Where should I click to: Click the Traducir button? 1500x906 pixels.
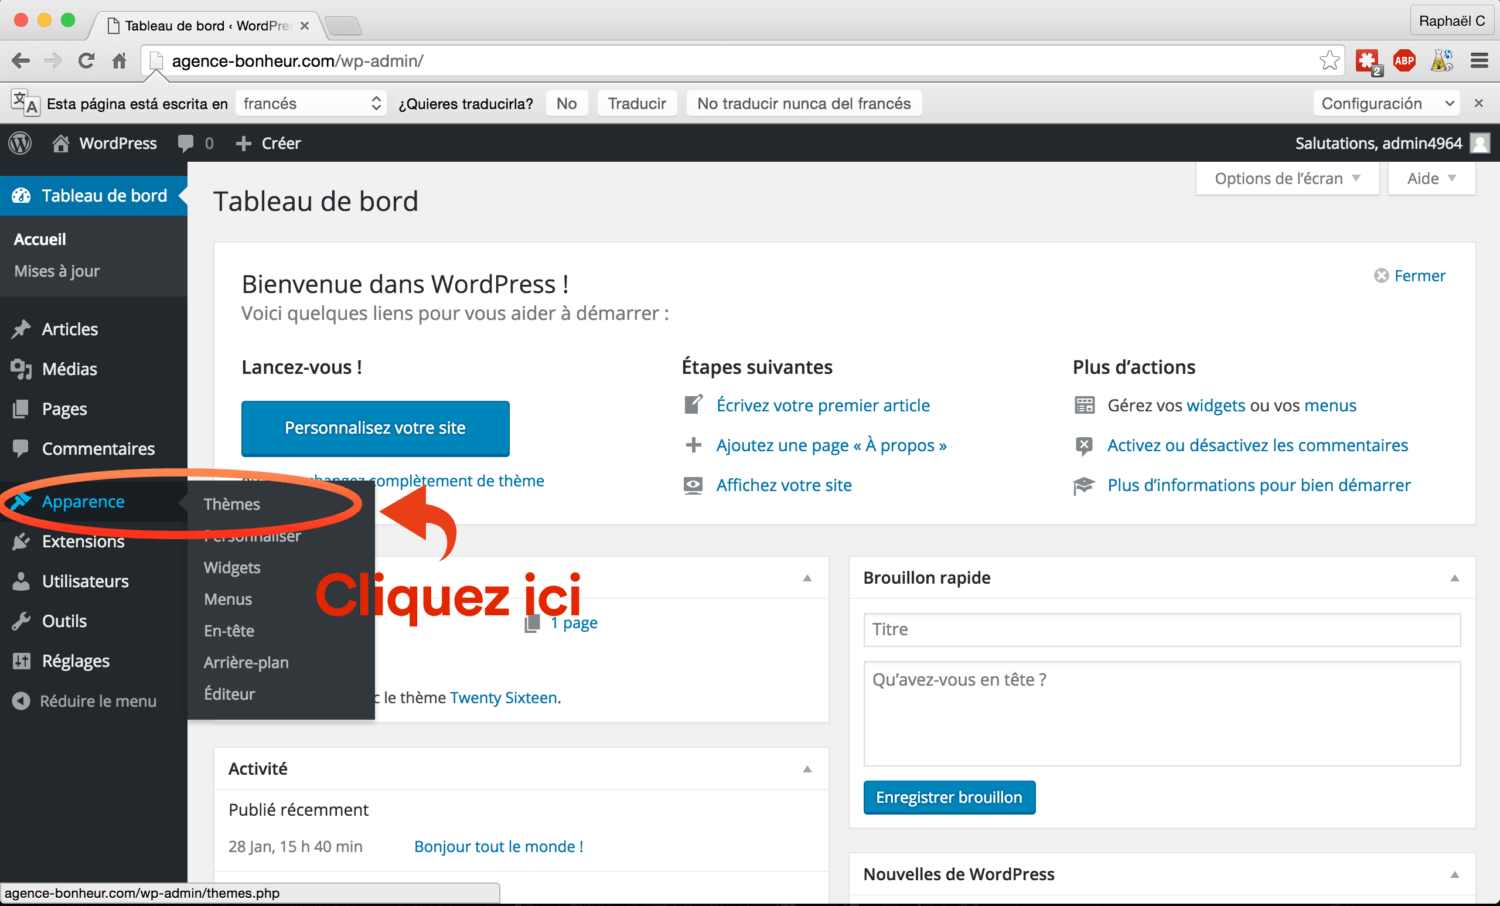tap(637, 103)
